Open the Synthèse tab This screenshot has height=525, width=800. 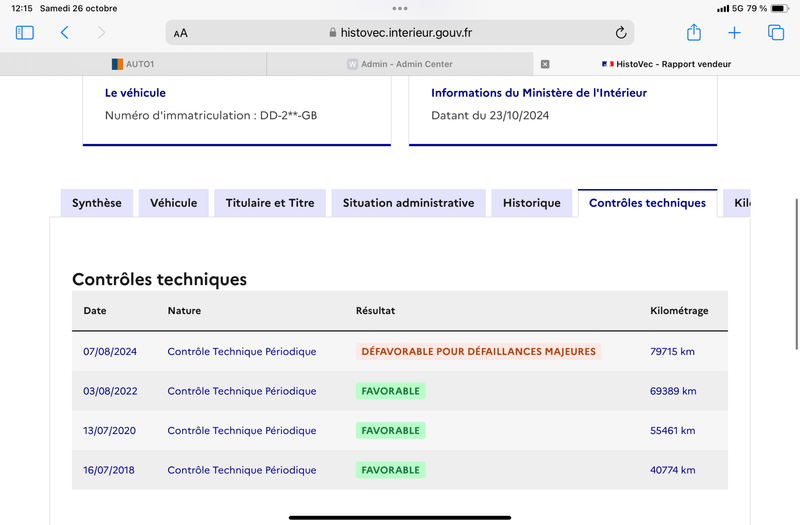[x=97, y=203]
